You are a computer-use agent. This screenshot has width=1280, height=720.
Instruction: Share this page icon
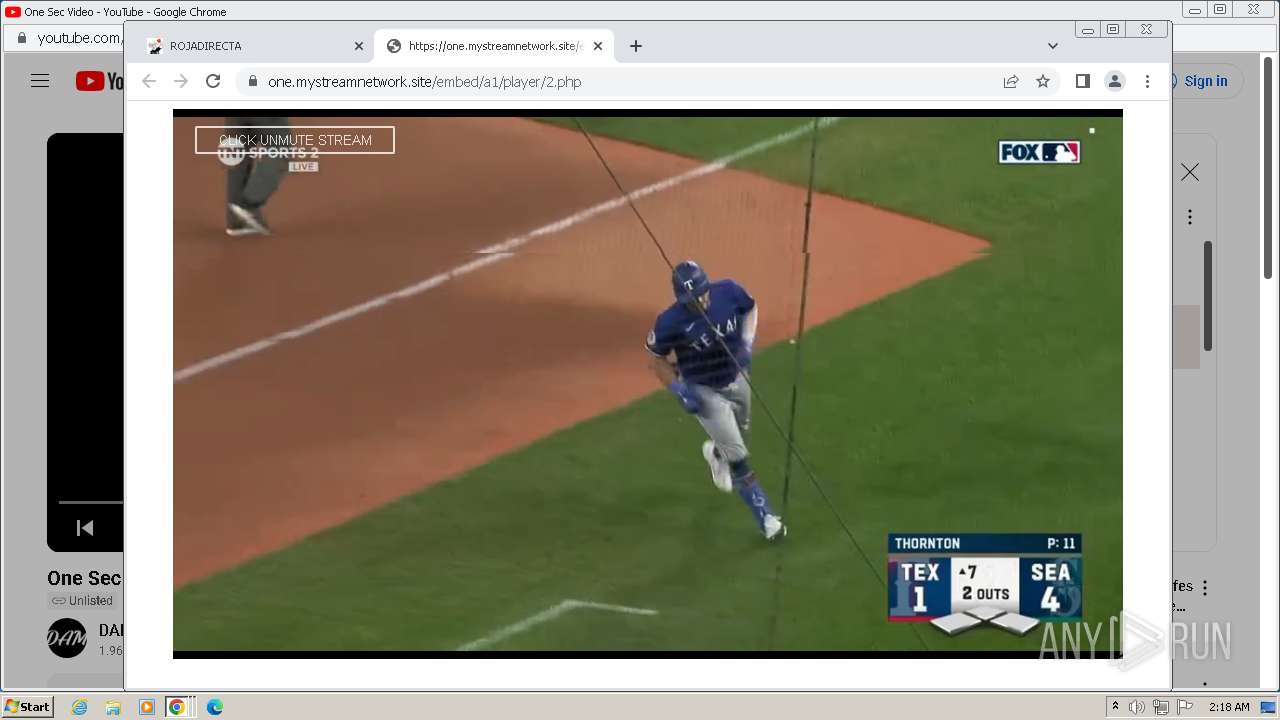pos(1011,82)
